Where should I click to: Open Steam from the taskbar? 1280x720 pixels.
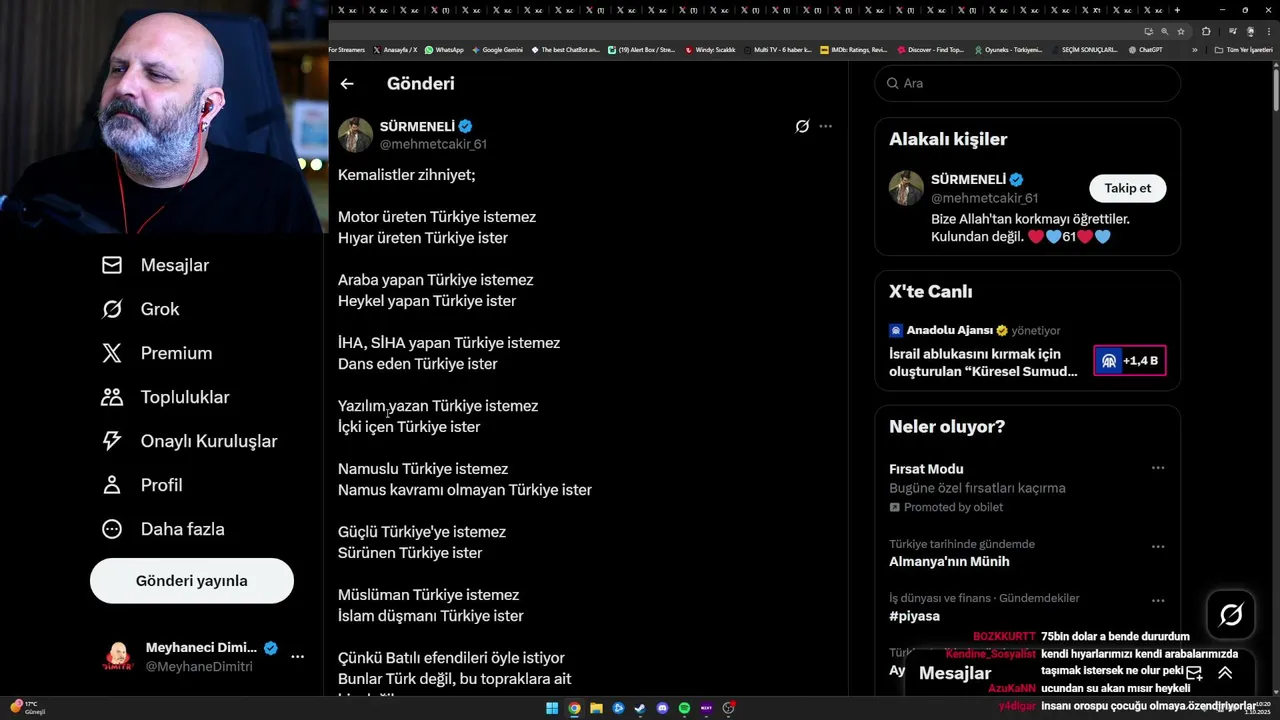pos(640,709)
